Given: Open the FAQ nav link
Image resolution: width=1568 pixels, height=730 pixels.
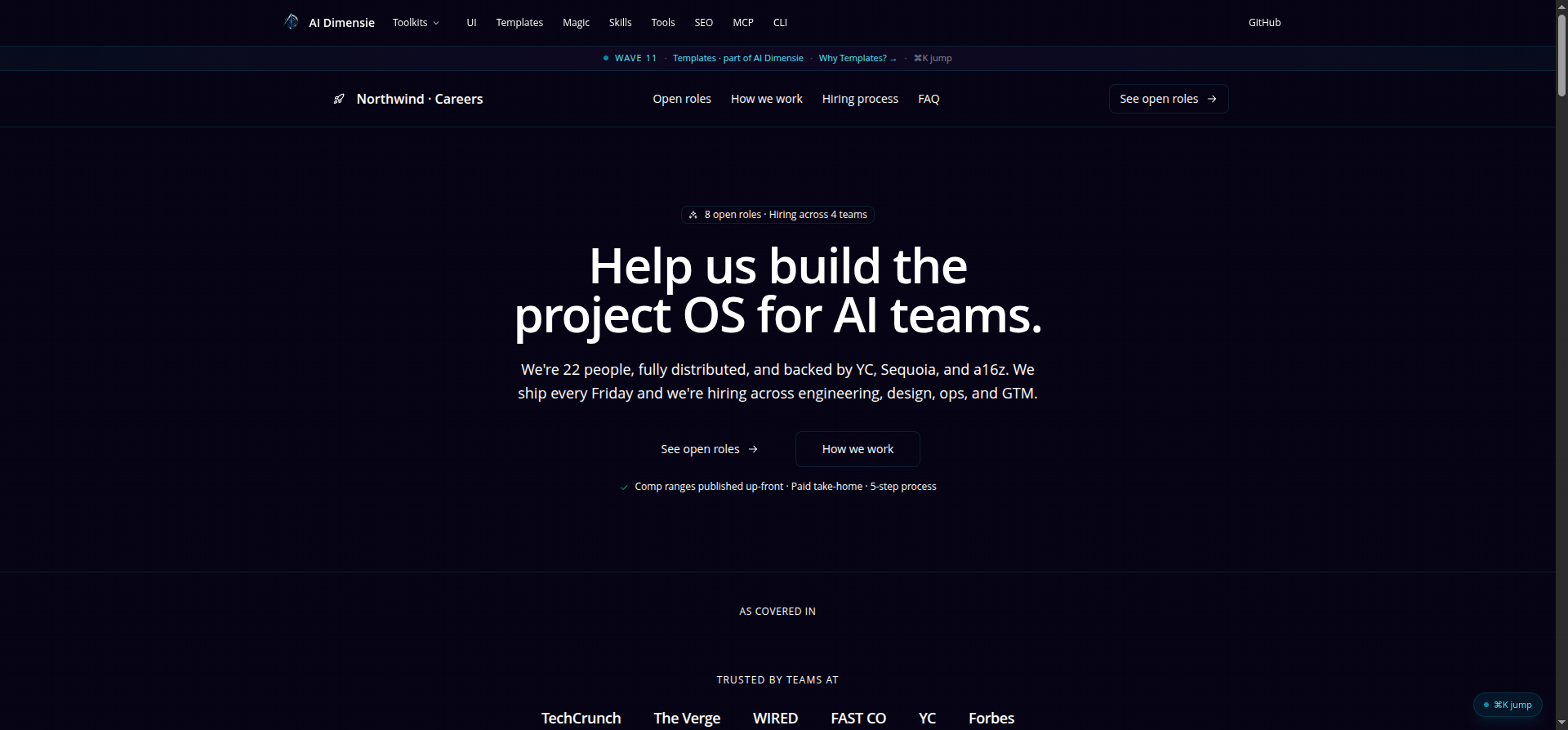Looking at the screenshot, I should [929, 99].
